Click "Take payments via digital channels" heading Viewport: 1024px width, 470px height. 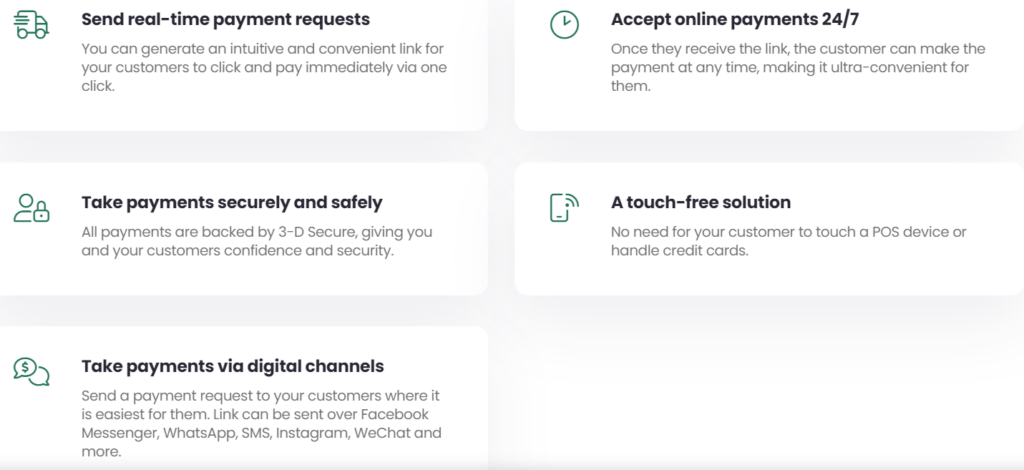pos(232,366)
